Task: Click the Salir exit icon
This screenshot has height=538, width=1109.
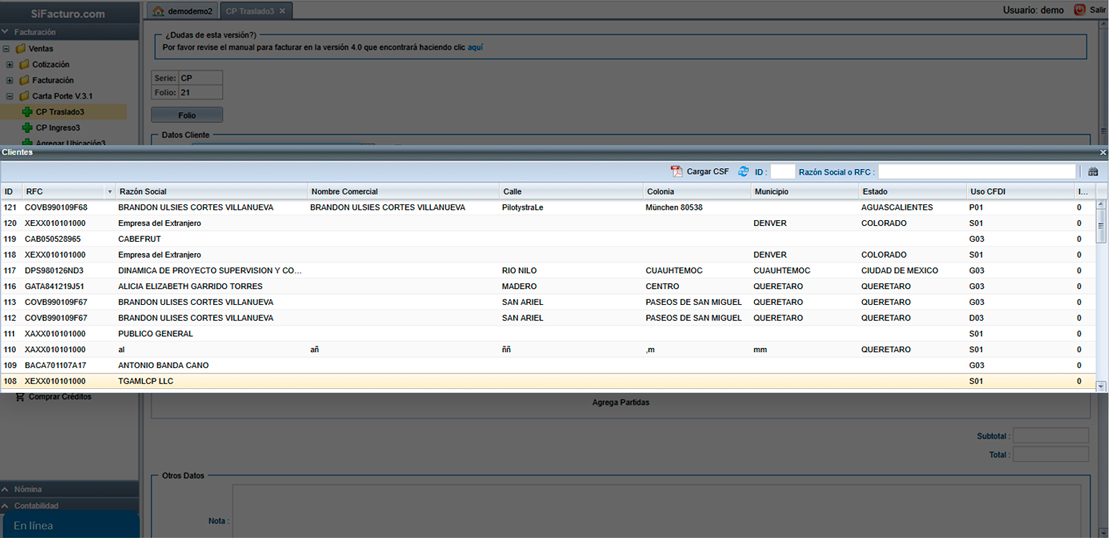Action: click(x=1079, y=10)
